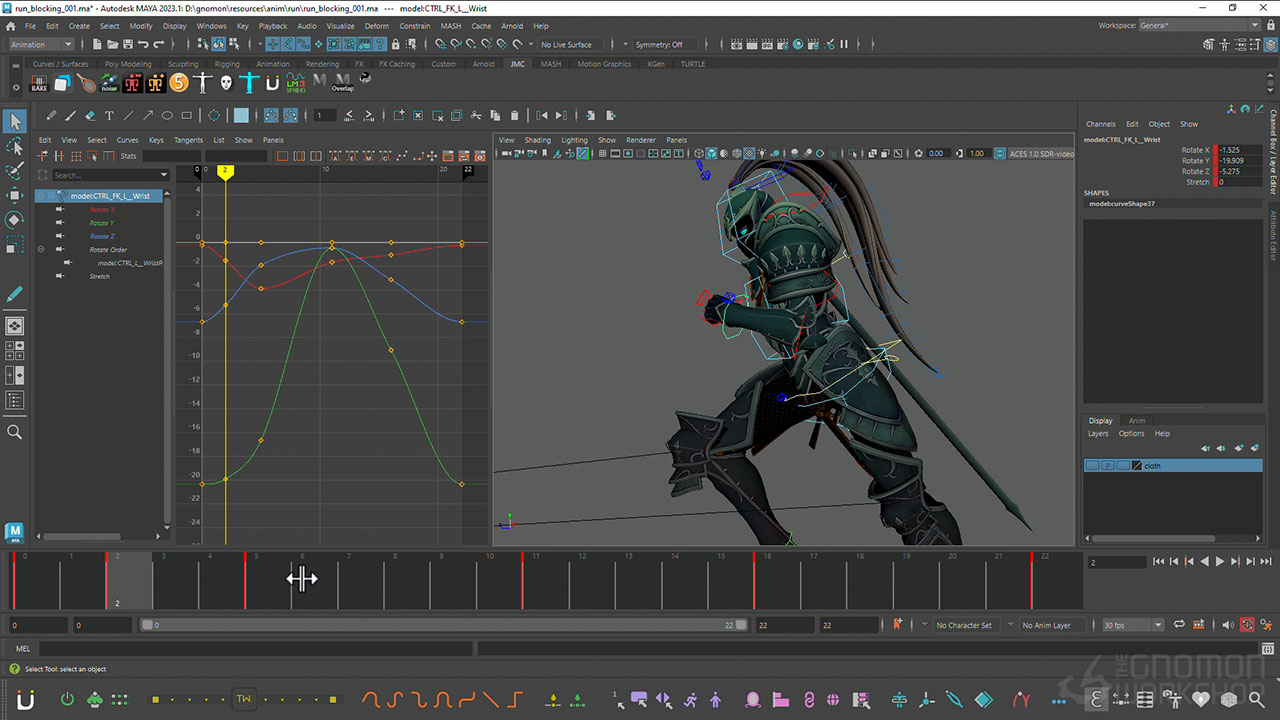Screen dimensions: 1280x720
Task: Click the Overlap shelf icon
Action: point(343,83)
